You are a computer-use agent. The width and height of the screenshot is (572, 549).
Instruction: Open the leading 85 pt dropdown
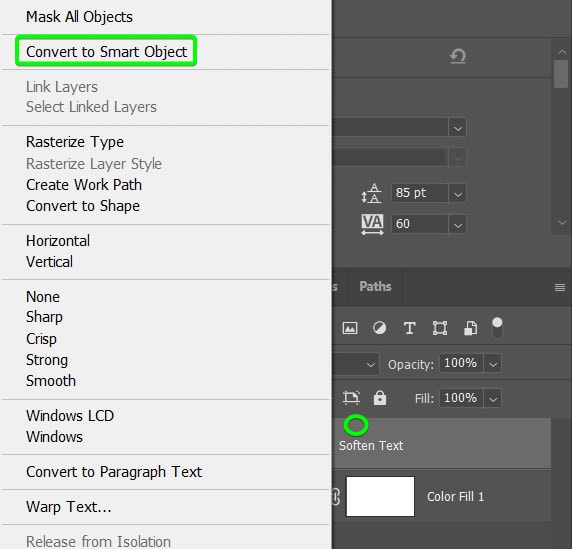(x=457, y=193)
